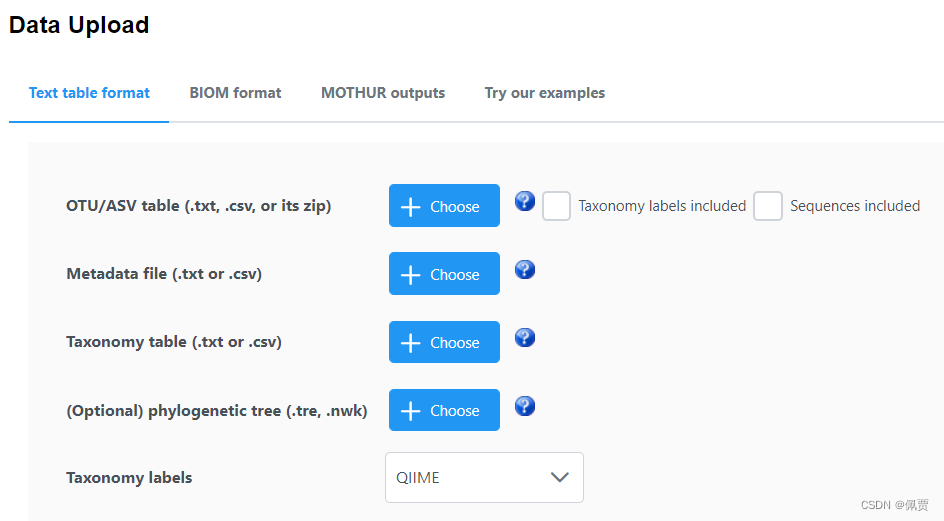Click plus icon on Taxonomy table Choose button
944x521 pixels.
point(410,343)
